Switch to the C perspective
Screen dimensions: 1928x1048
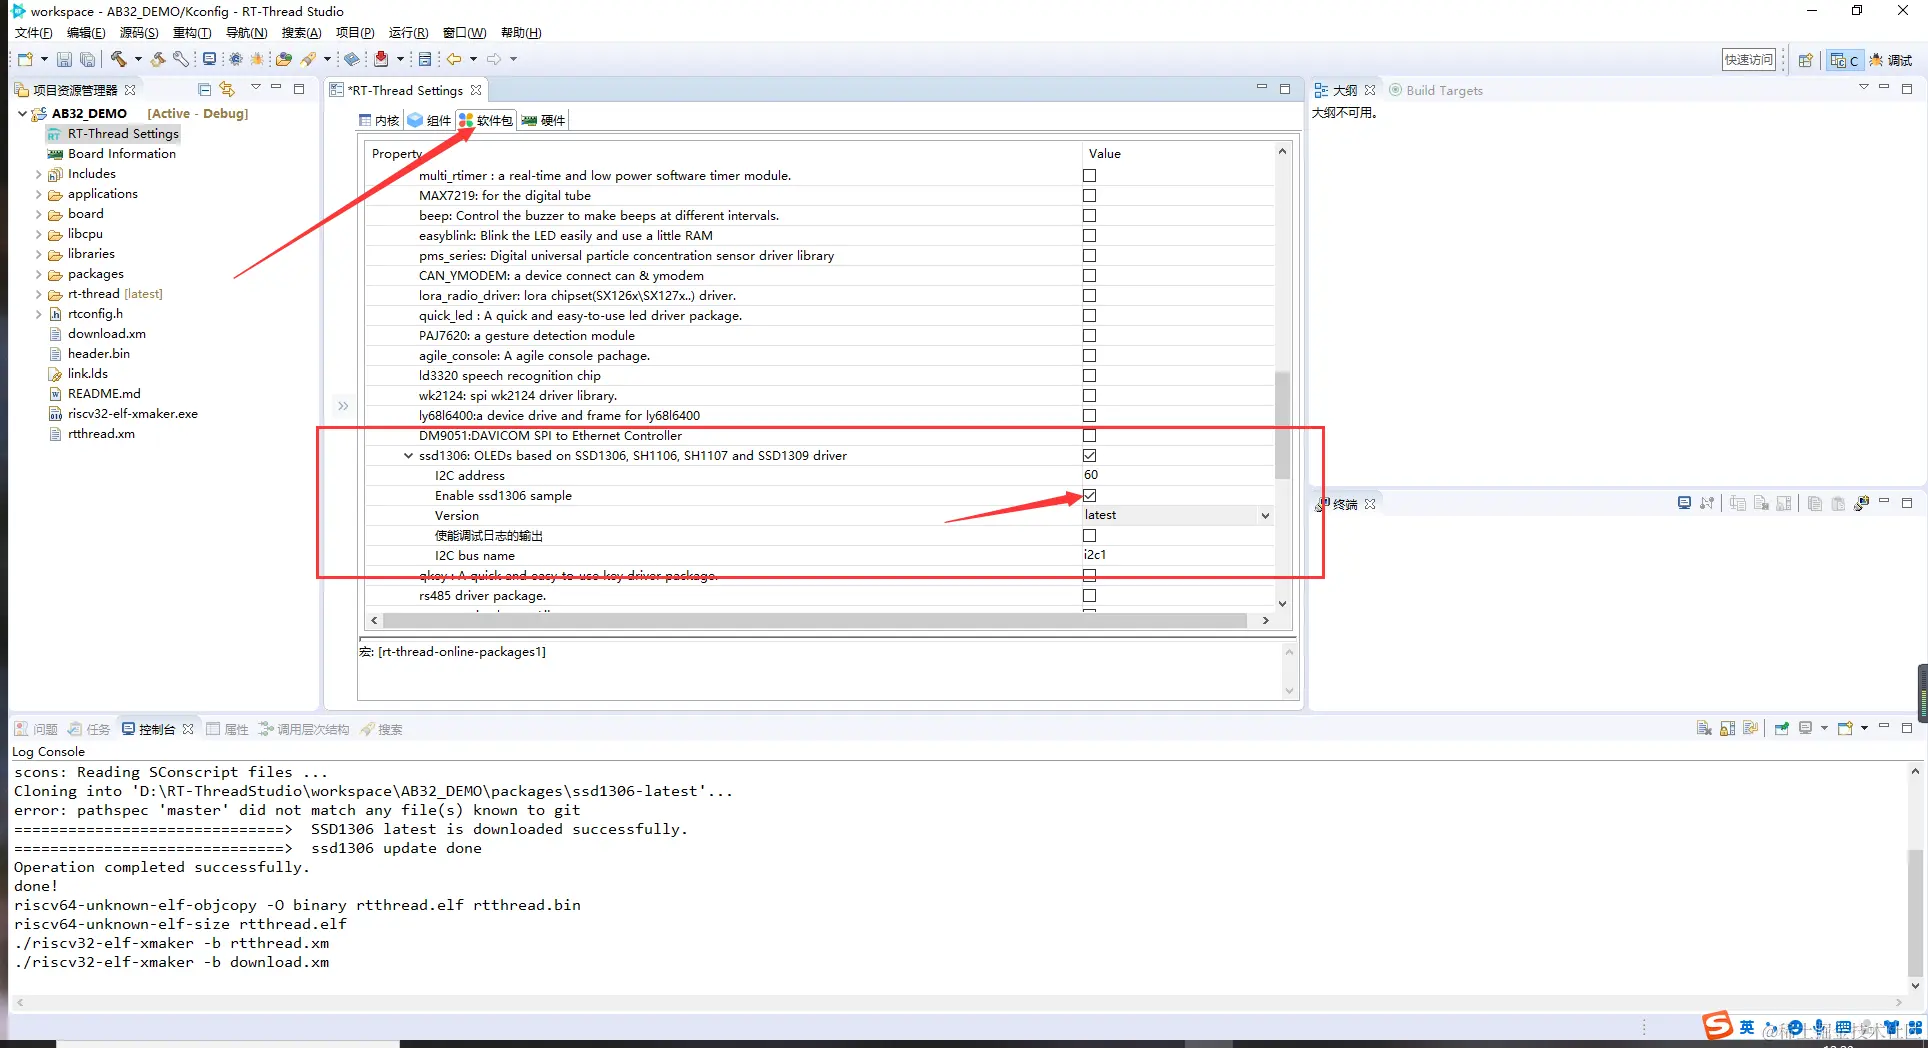click(x=1844, y=60)
